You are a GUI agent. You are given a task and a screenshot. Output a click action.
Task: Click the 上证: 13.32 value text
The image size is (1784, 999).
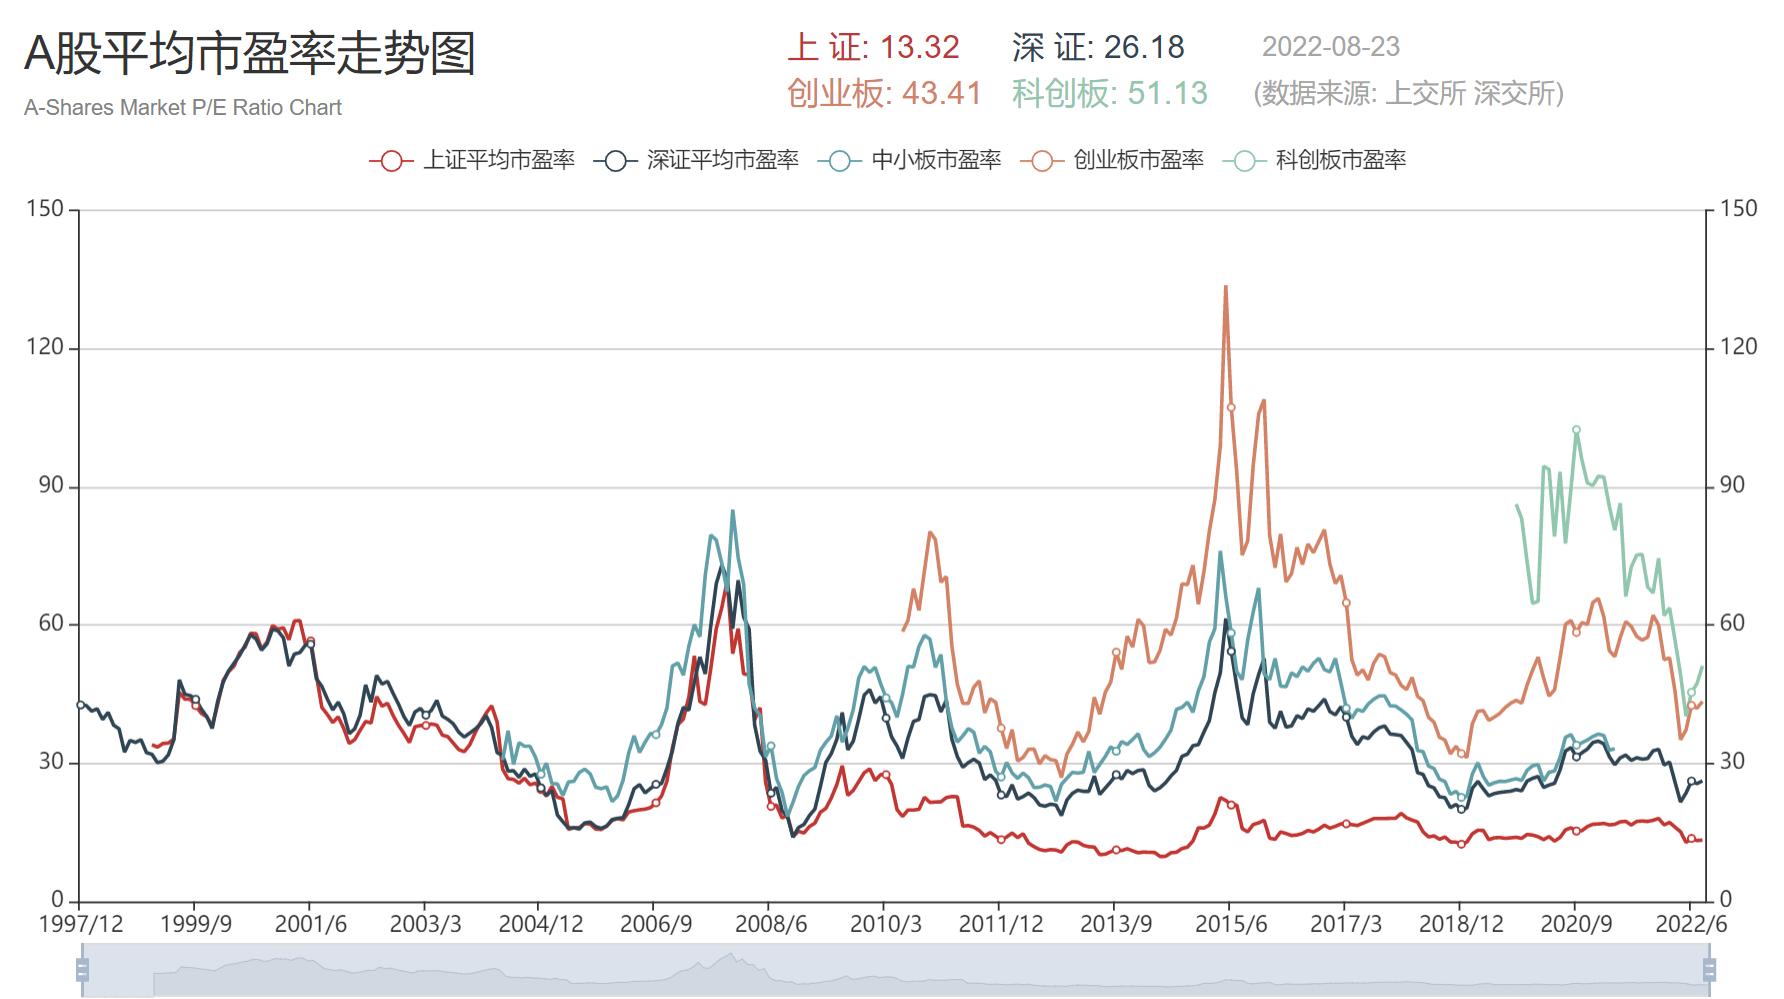click(875, 46)
